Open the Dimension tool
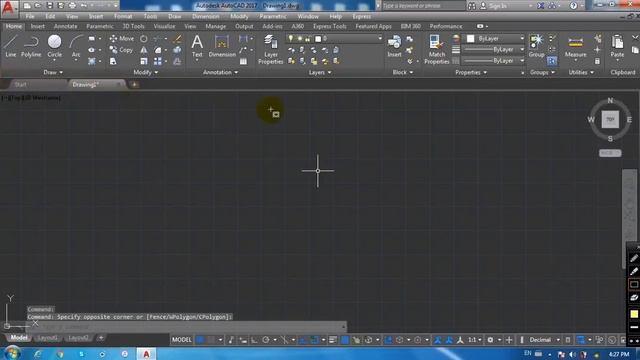640x360 pixels. point(222,46)
